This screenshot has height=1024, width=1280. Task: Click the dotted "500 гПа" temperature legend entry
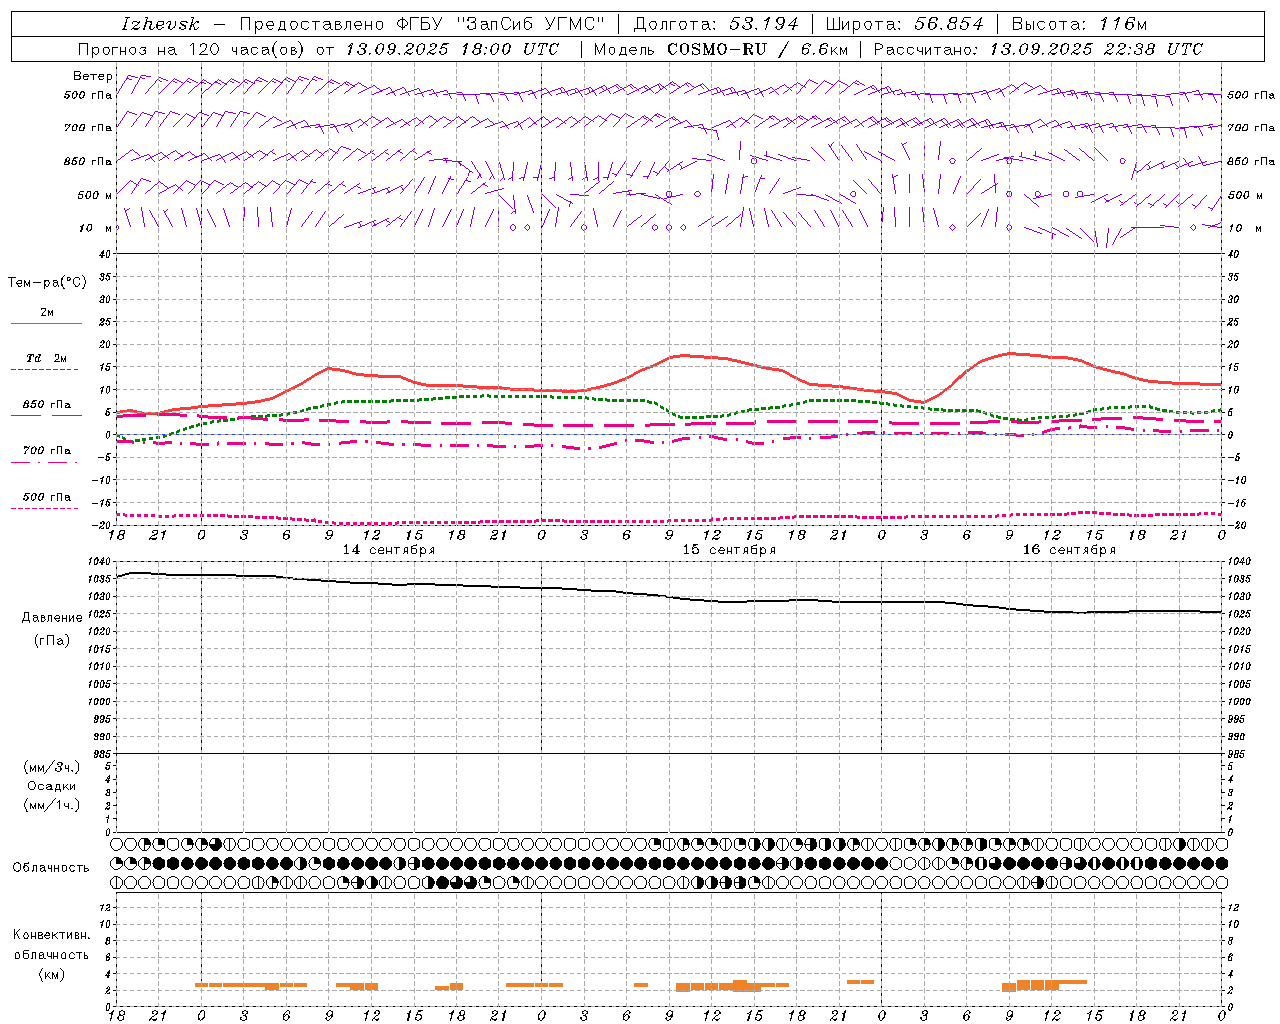pos(46,502)
